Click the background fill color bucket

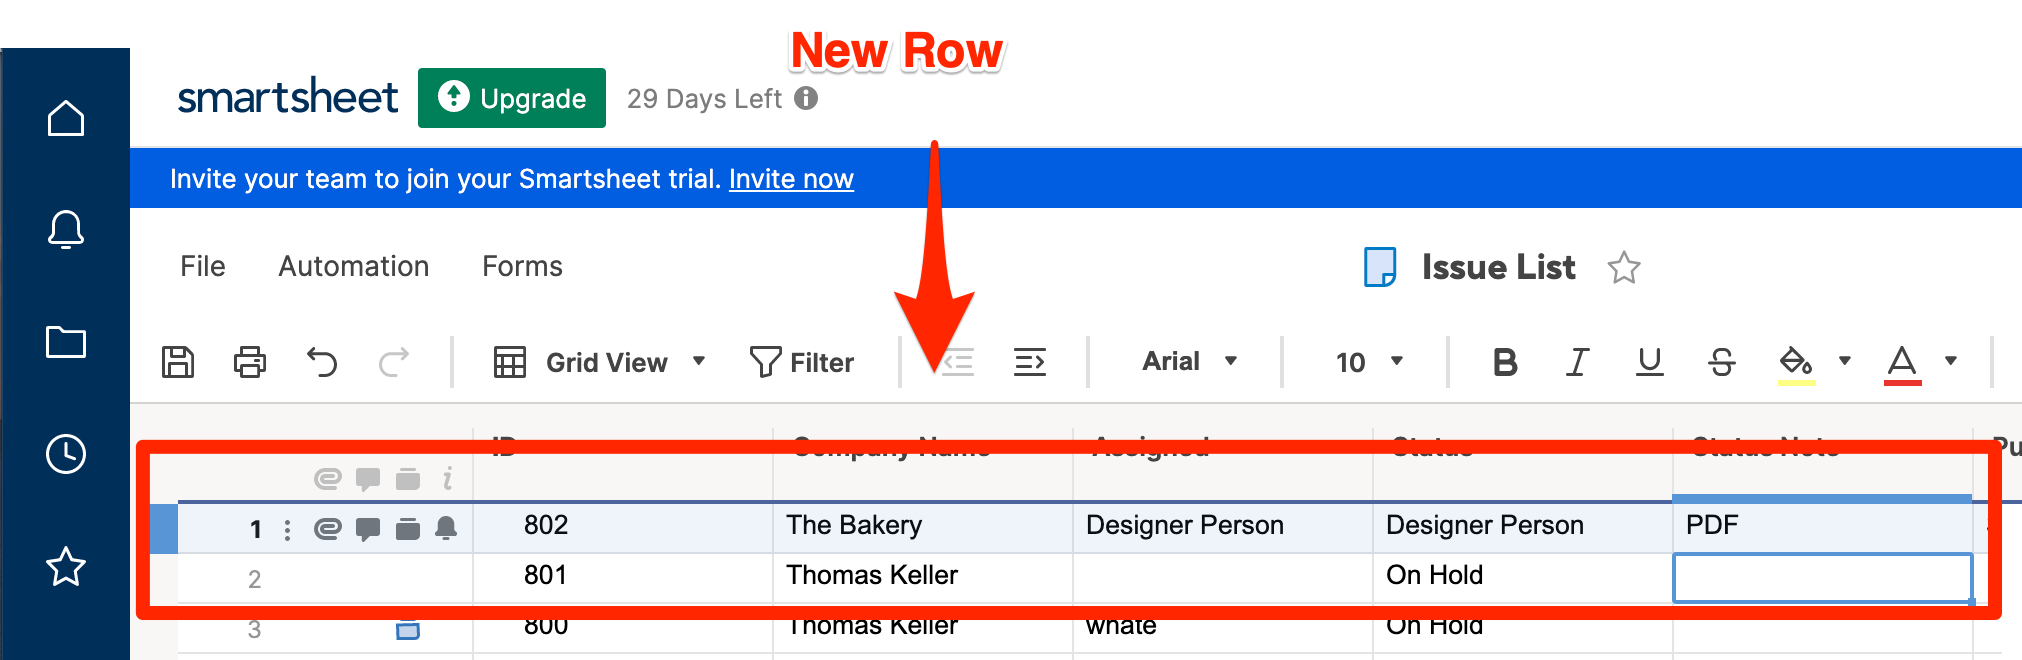(x=1796, y=363)
